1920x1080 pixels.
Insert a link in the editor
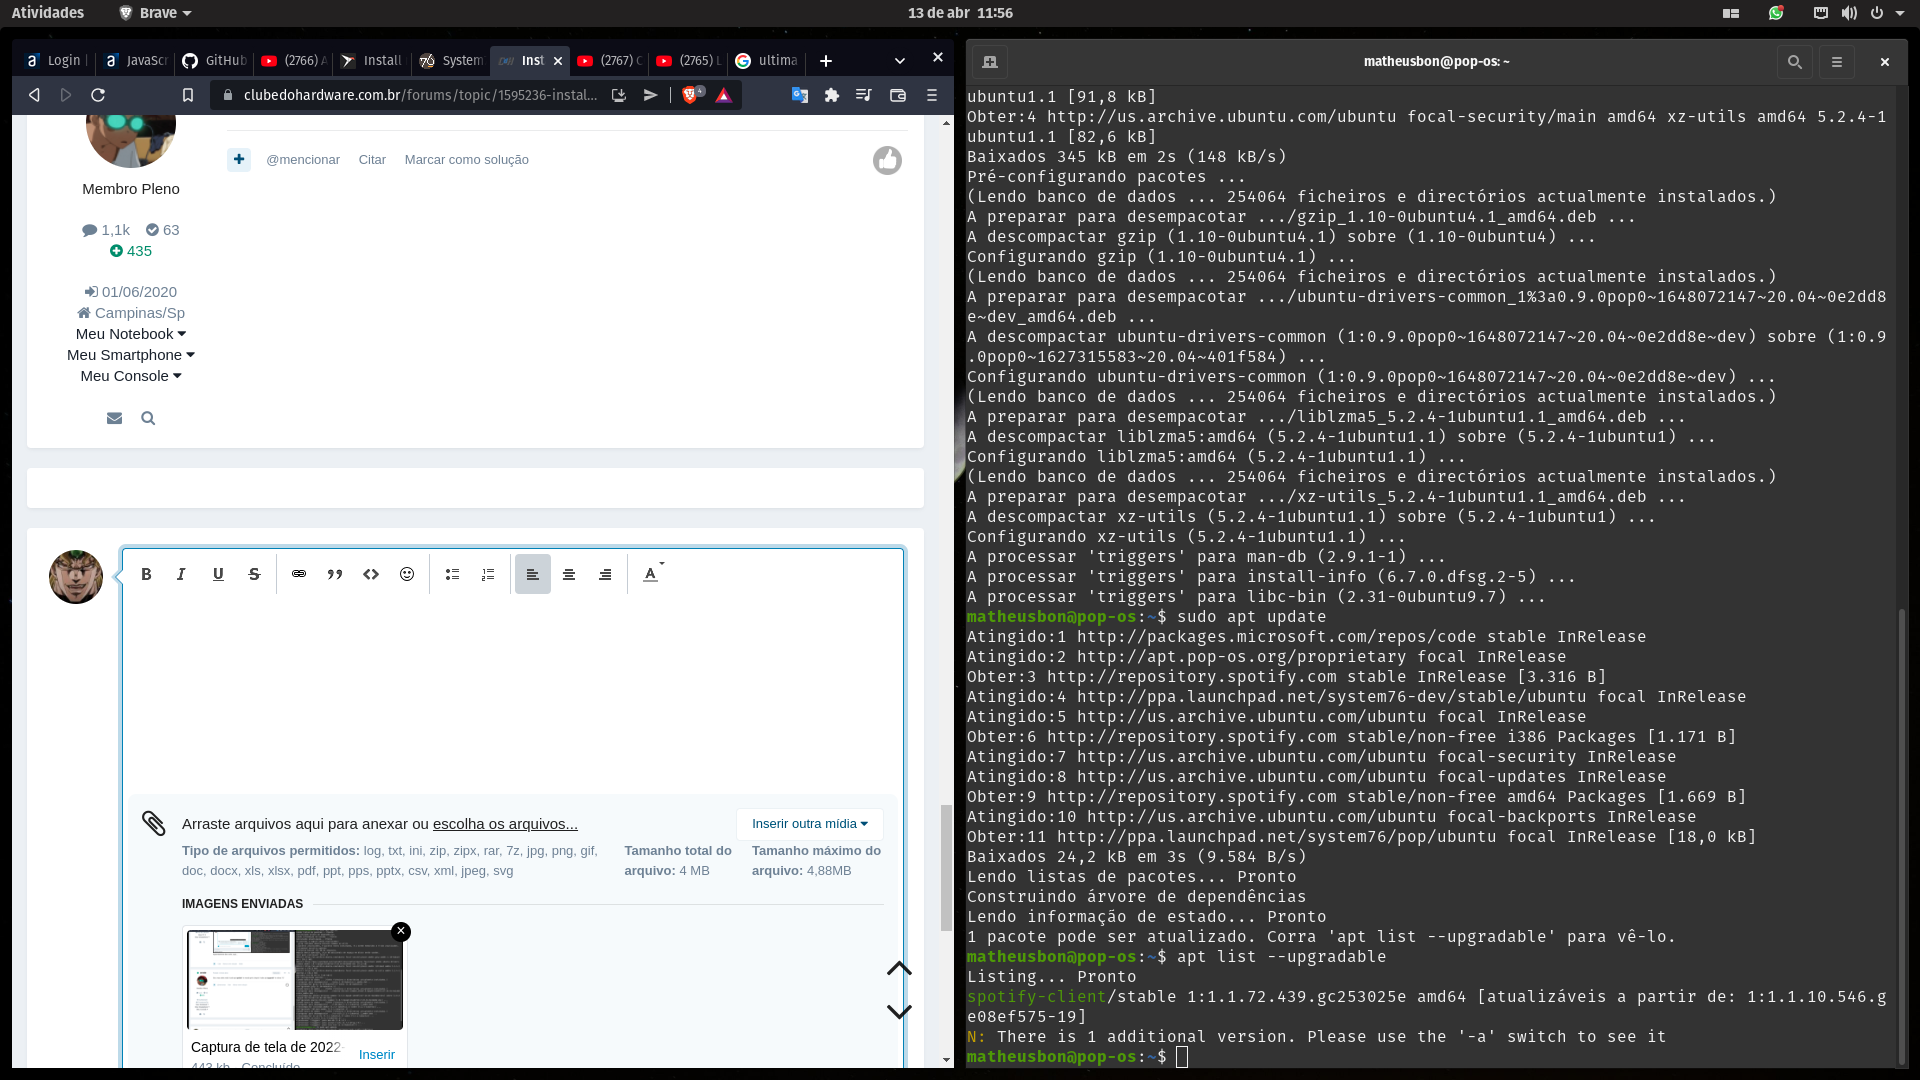[299, 574]
